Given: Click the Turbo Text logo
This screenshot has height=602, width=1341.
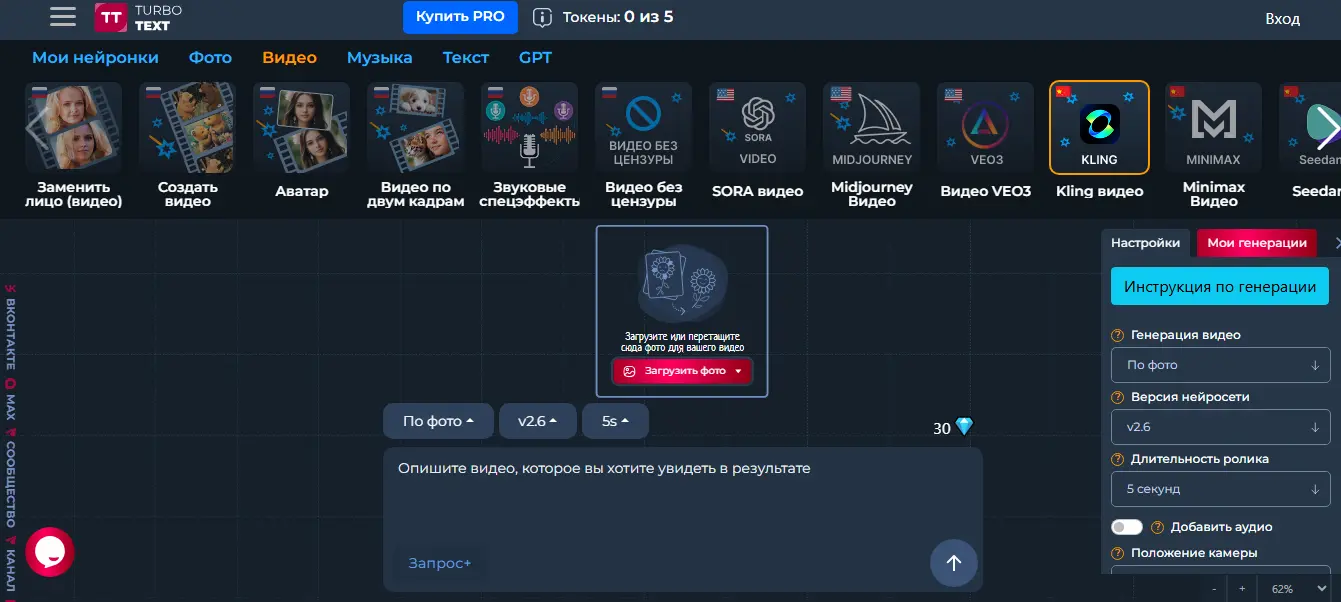Looking at the screenshot, I should pyautogui.click(x=139, y=17).
